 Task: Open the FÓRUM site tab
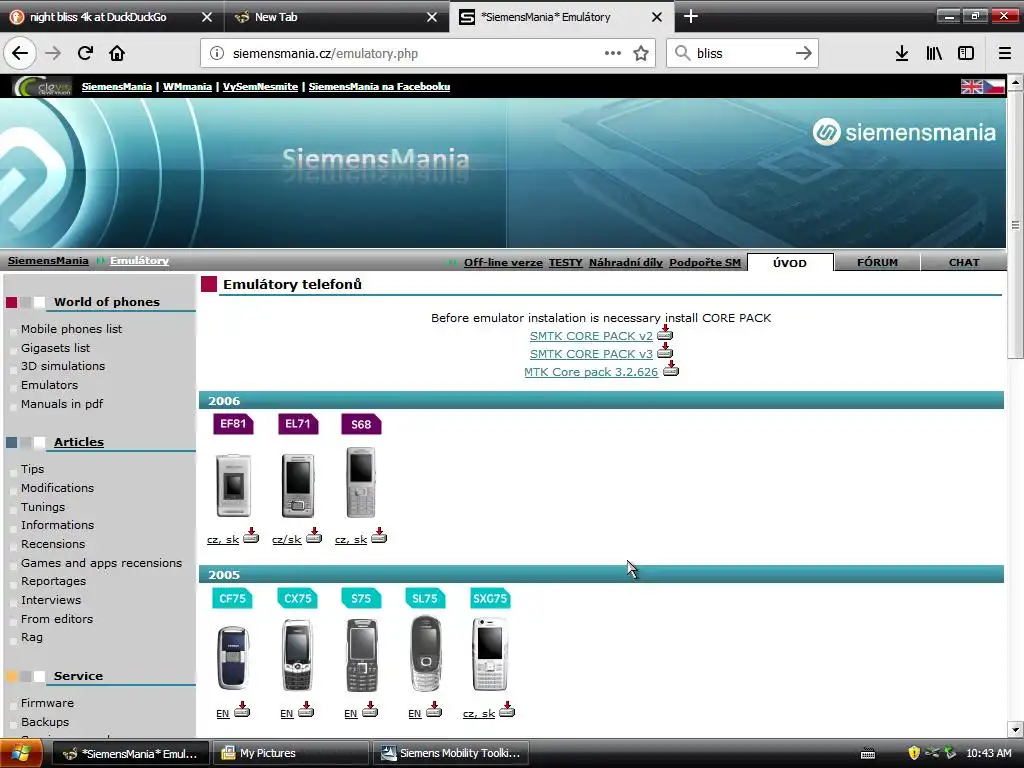point(877,263)
